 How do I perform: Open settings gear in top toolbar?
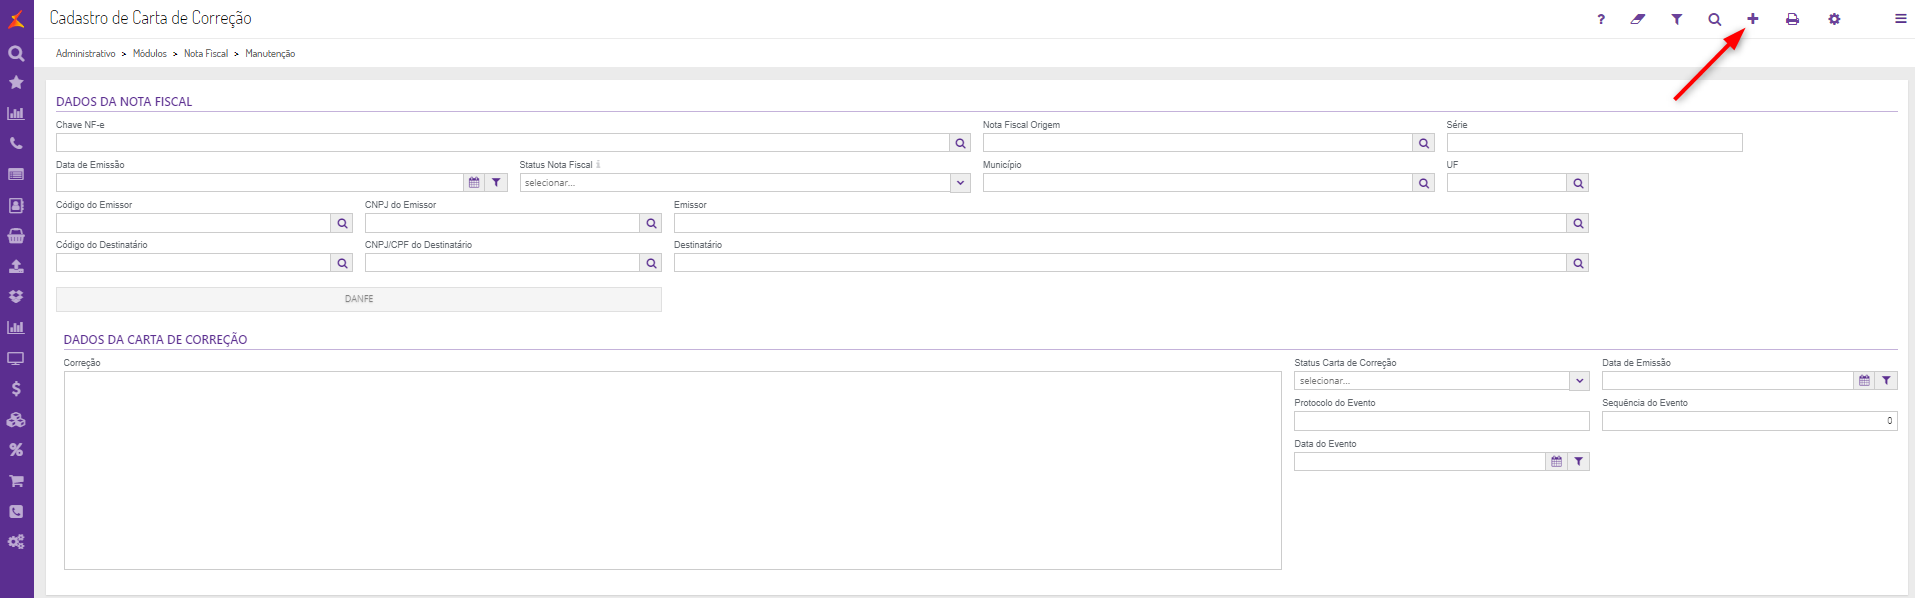click(1834, 19)
